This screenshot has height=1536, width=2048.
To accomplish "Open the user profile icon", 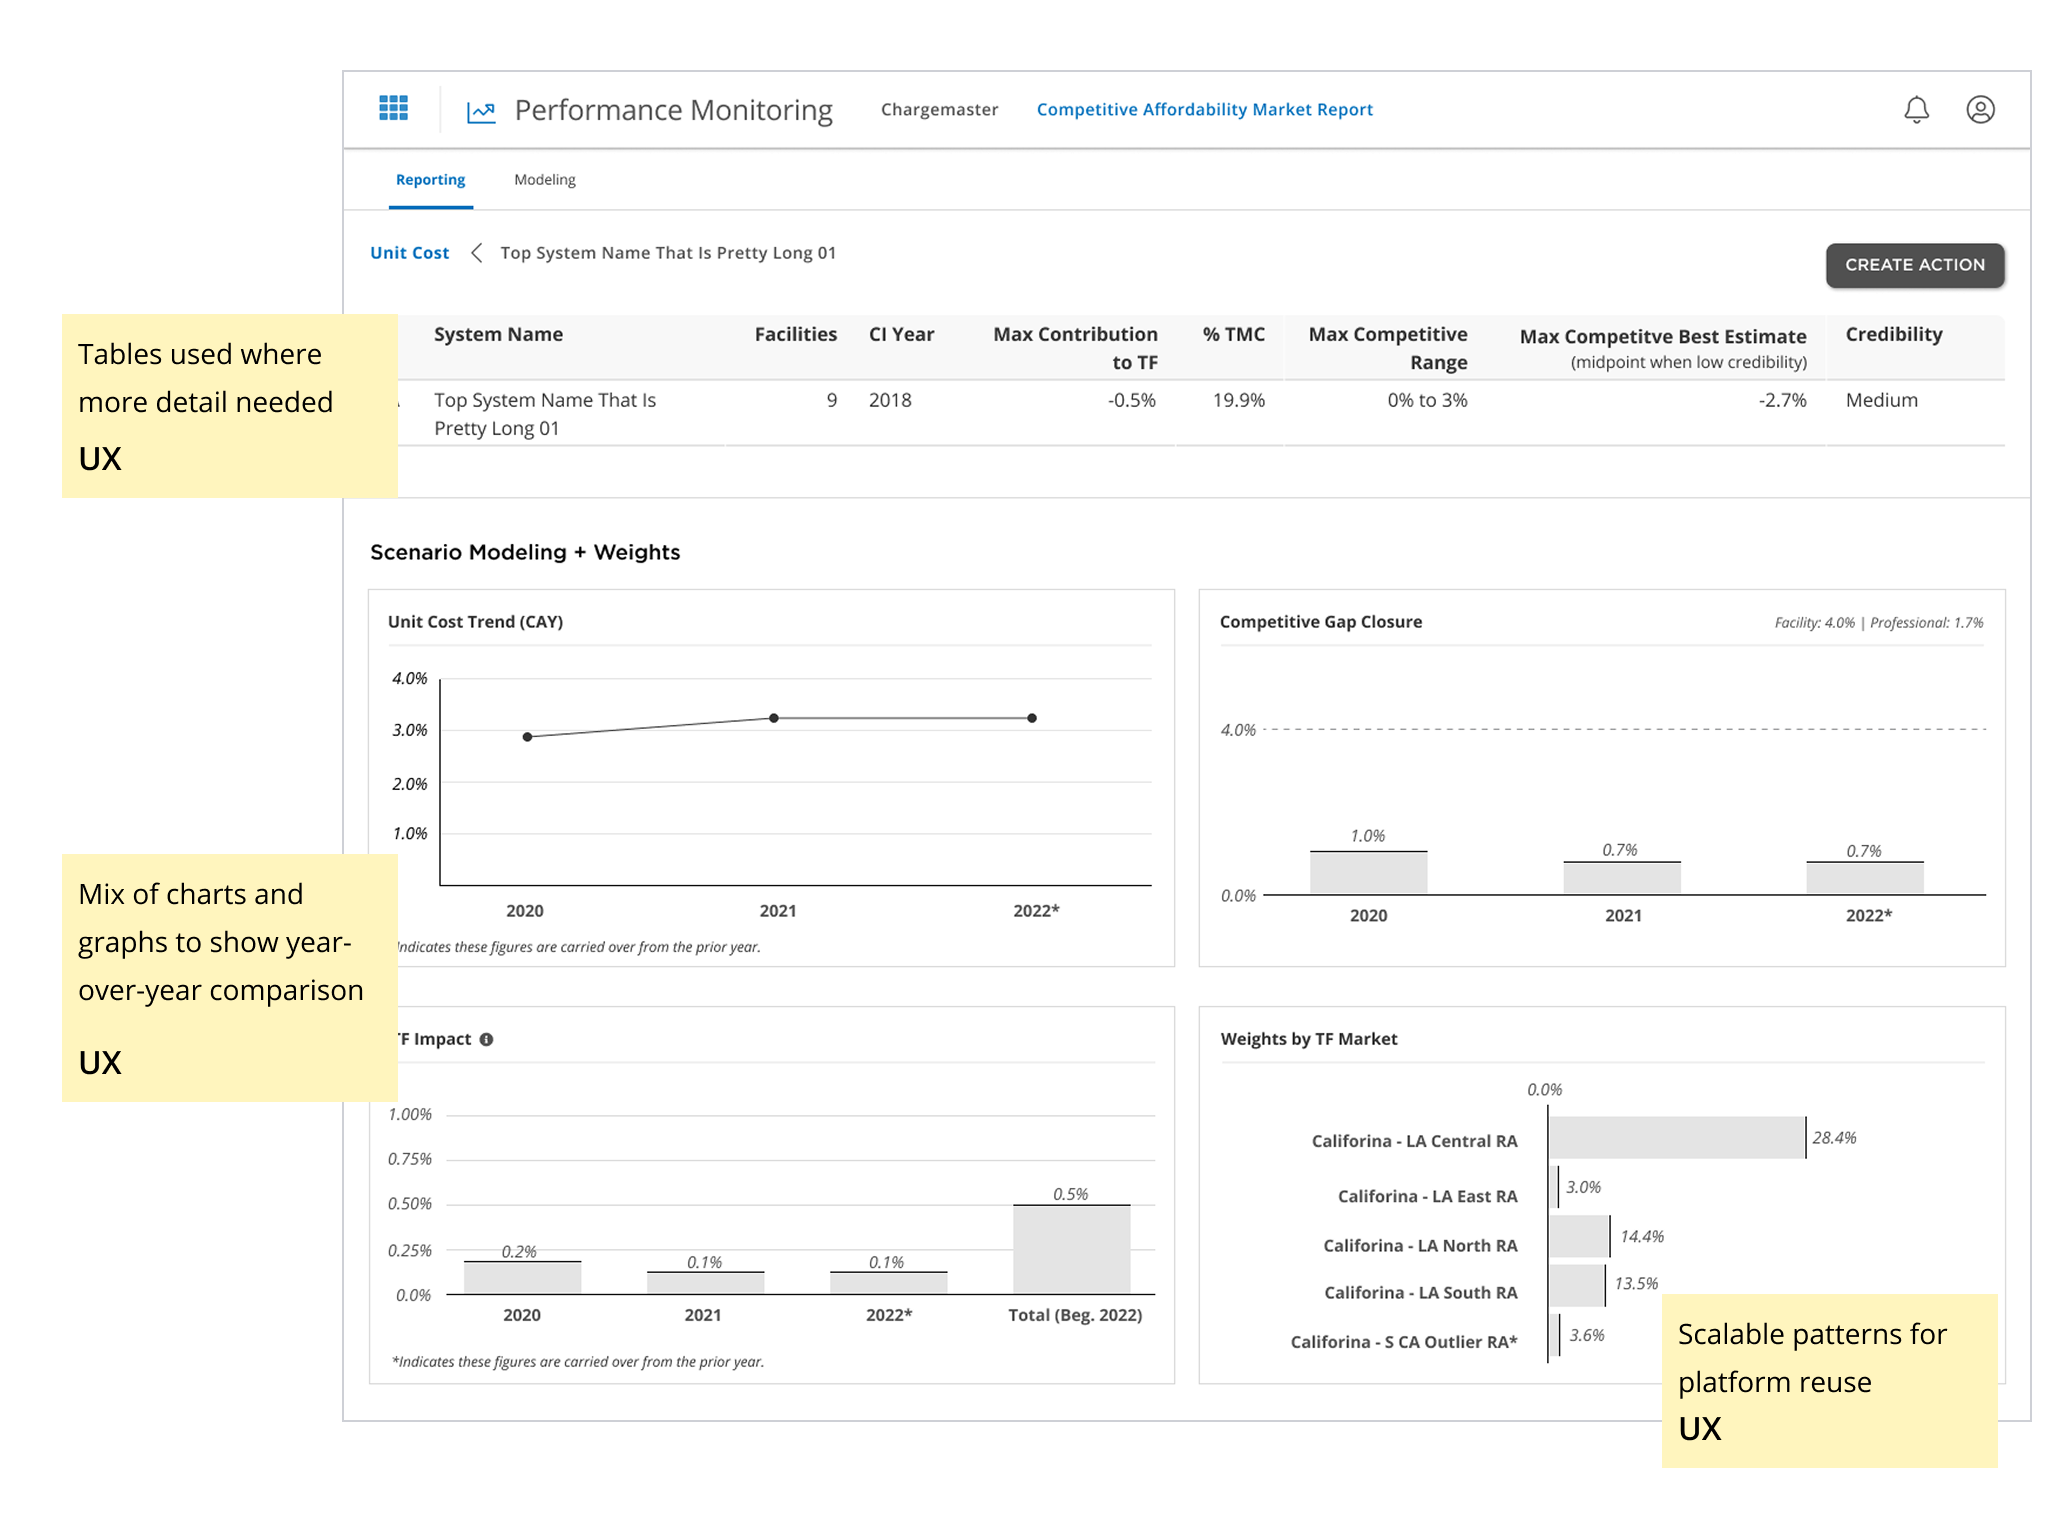I will [1980, 110].
